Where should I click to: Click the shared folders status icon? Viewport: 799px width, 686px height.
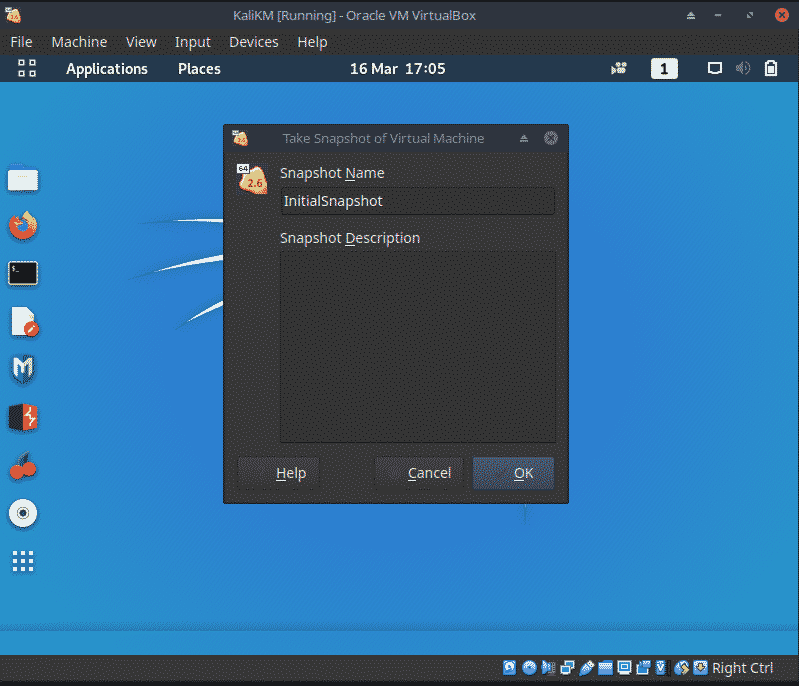605,668
